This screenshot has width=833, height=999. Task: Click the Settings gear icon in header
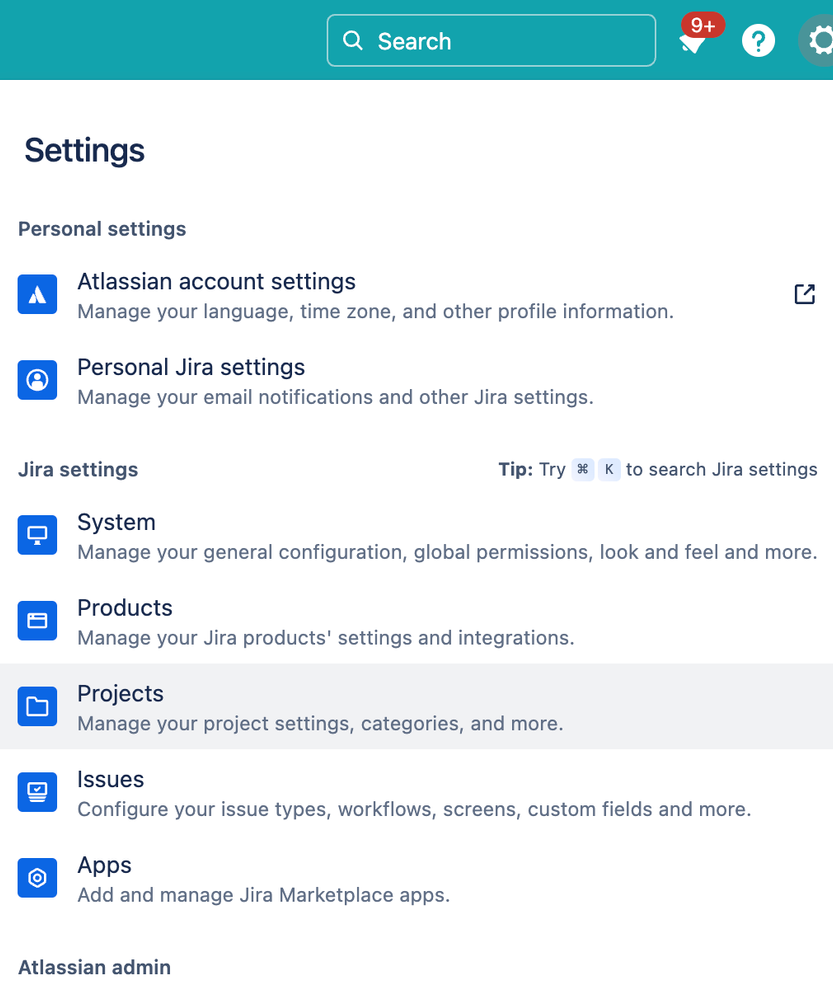[x=818, y=41]
